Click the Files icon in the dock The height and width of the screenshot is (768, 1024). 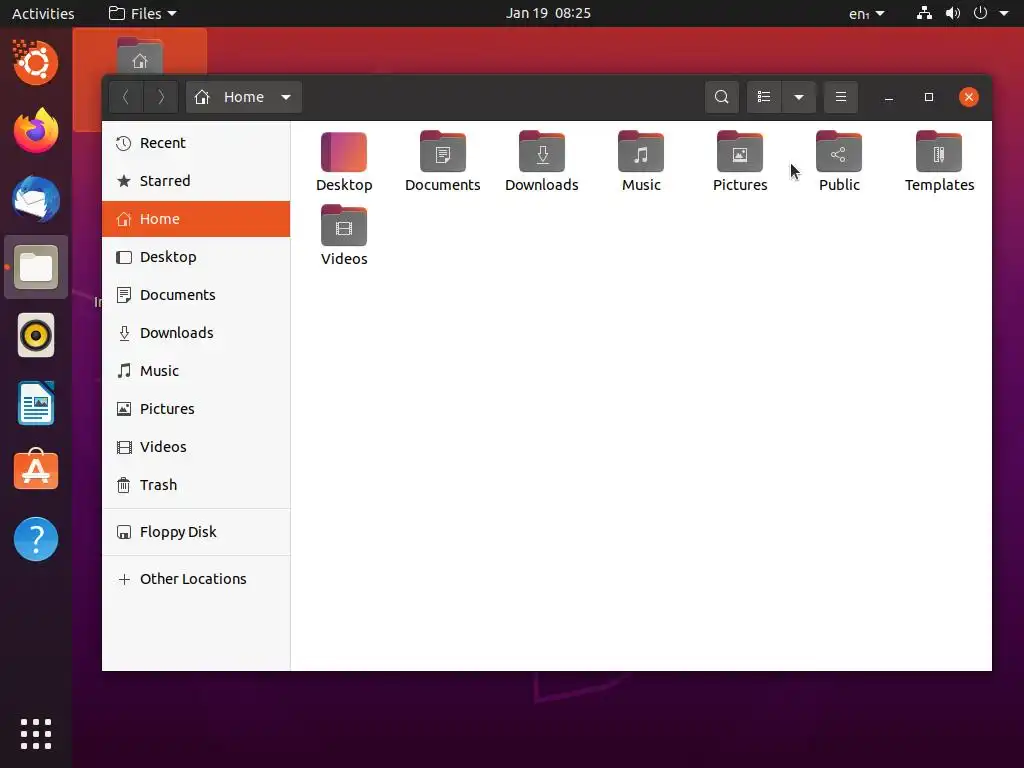[36, 267]
